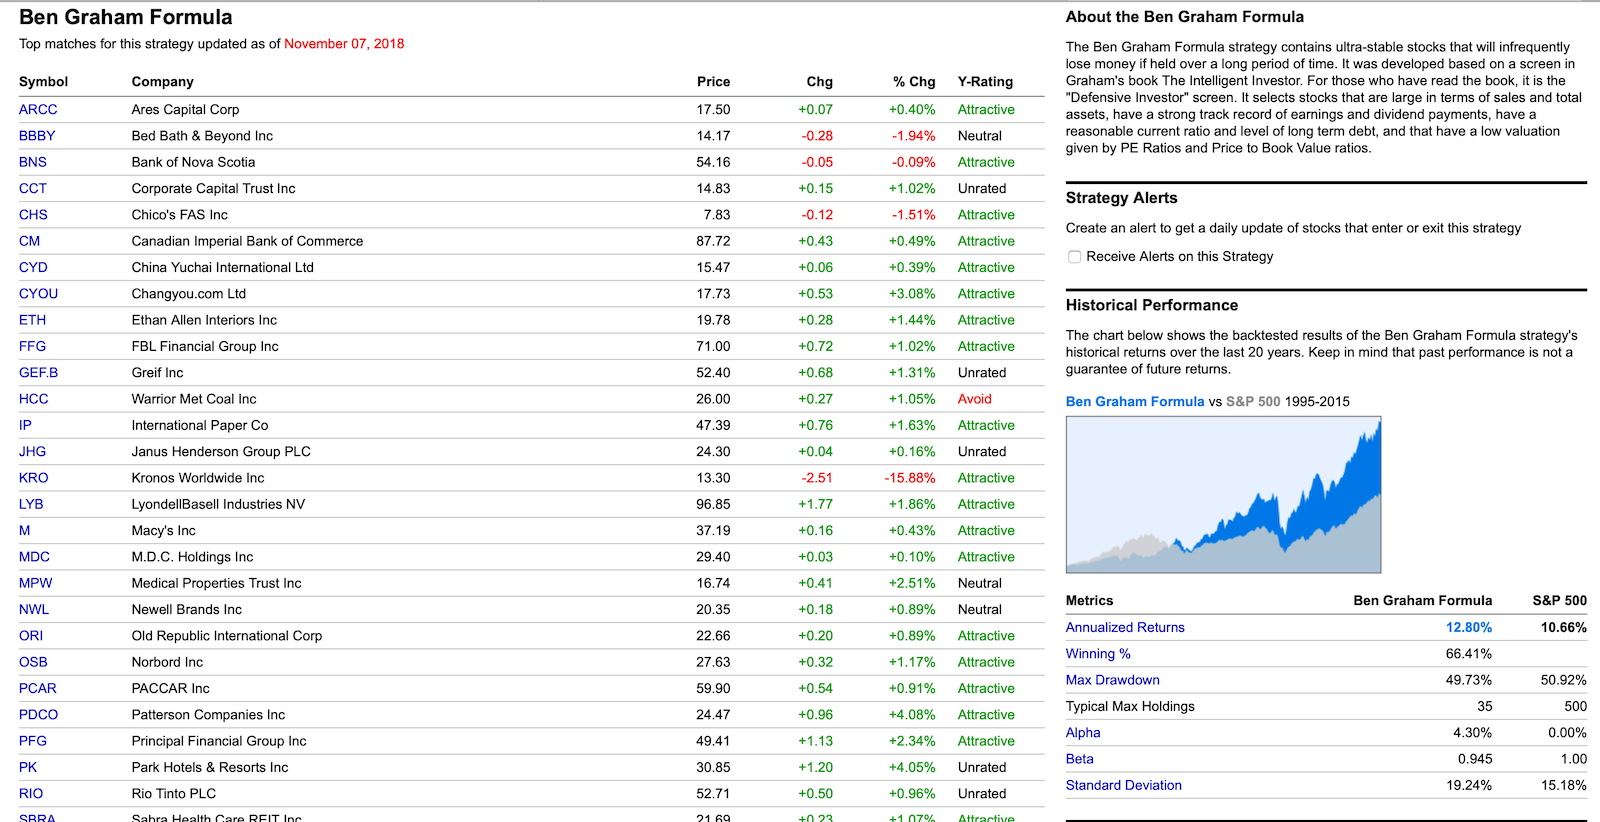Open the GEF.B ticker symbol link
The width and height of the screenshot is (1600, 822).
coord(39,373)
